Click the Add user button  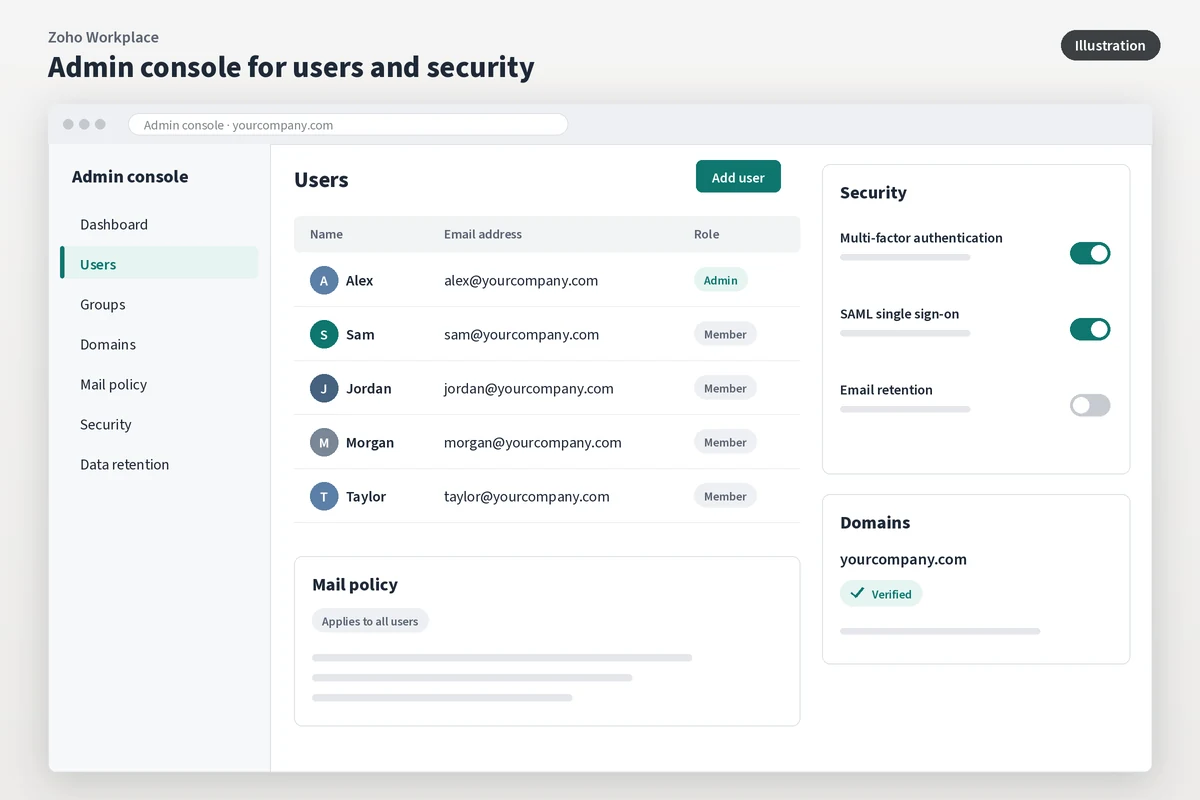[738, 177]
